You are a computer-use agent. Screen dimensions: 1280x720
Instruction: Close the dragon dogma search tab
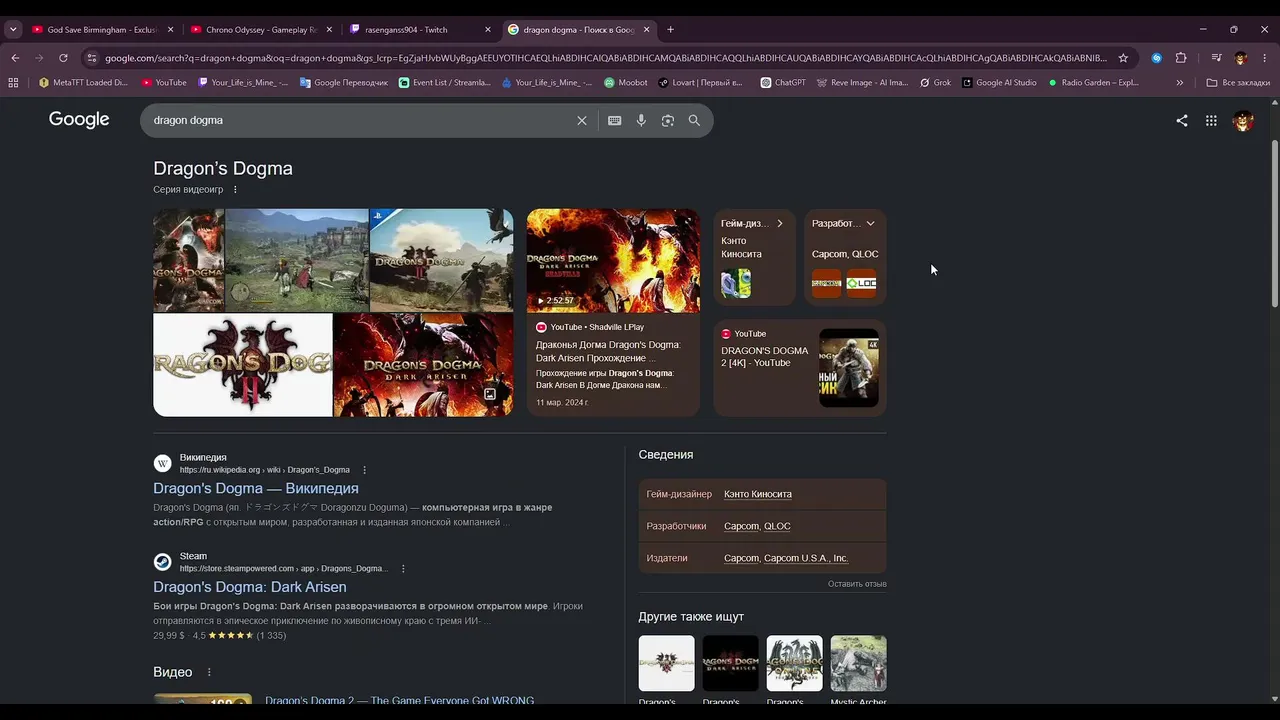(x=647, y=30)
